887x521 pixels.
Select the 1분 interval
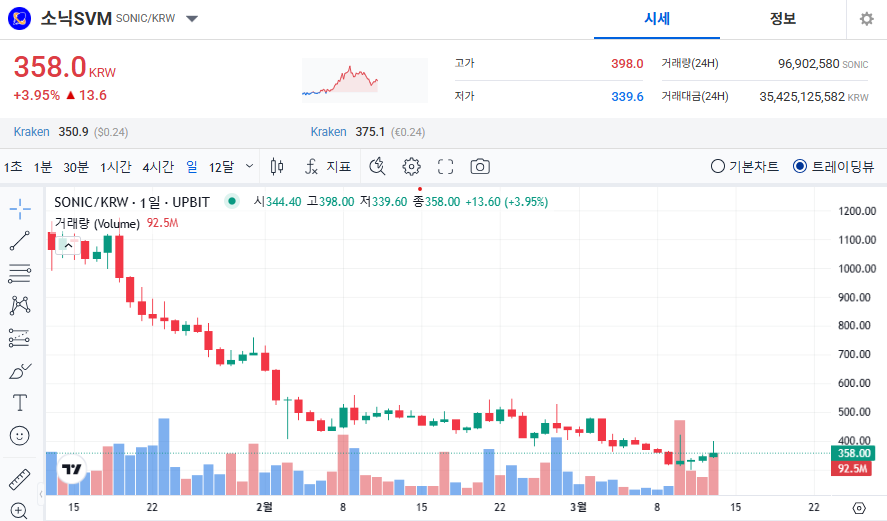pyautogui.click(x=42, y=167)
